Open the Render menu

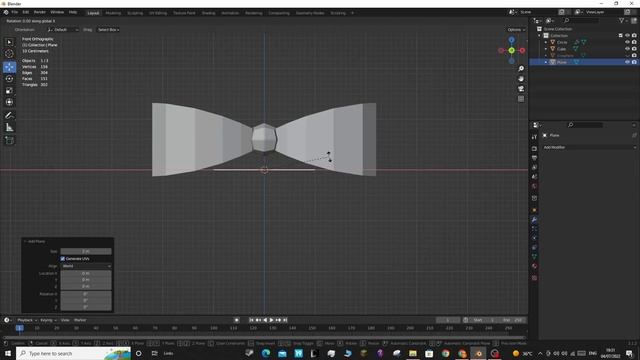tap(40, 12)
